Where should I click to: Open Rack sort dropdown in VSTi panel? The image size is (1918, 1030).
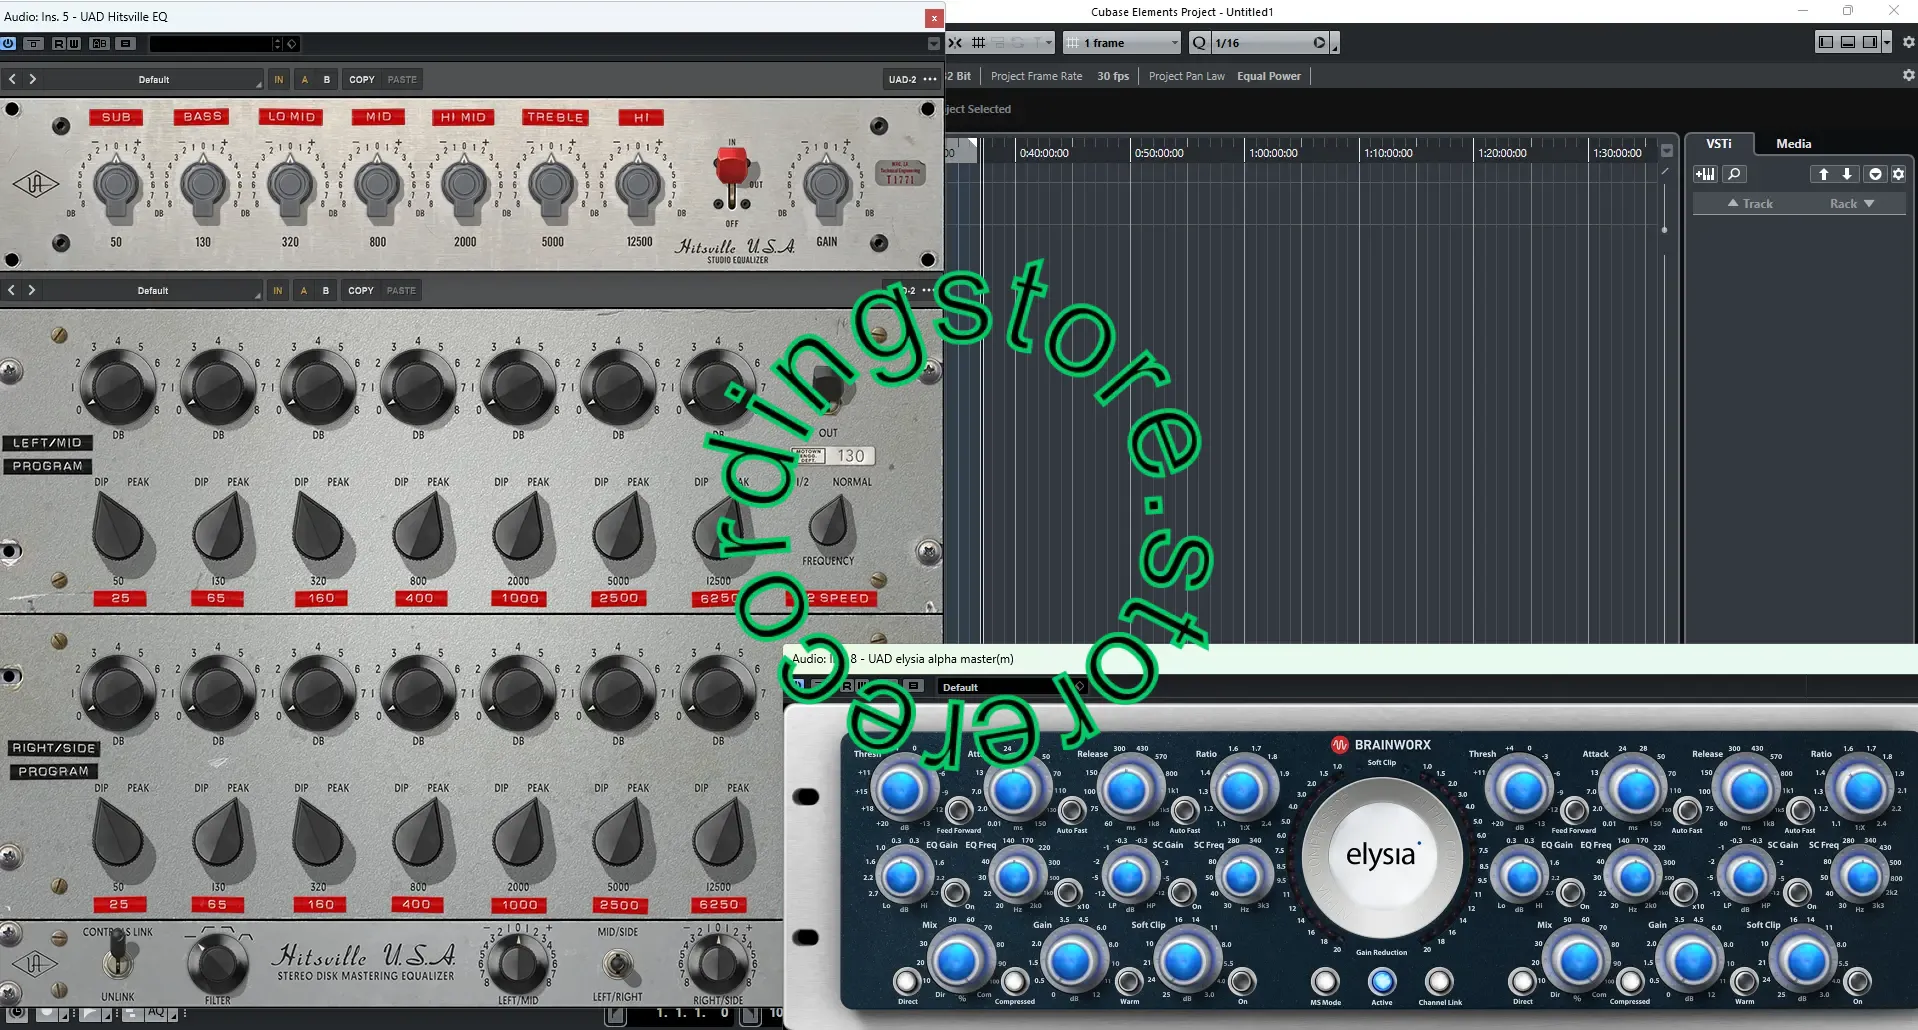click(x=1852, y=203)
